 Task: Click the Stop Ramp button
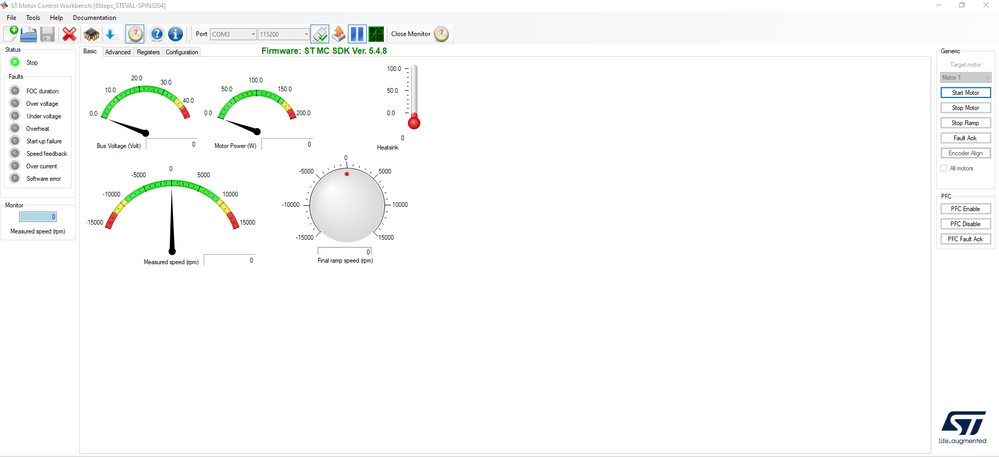966,122
